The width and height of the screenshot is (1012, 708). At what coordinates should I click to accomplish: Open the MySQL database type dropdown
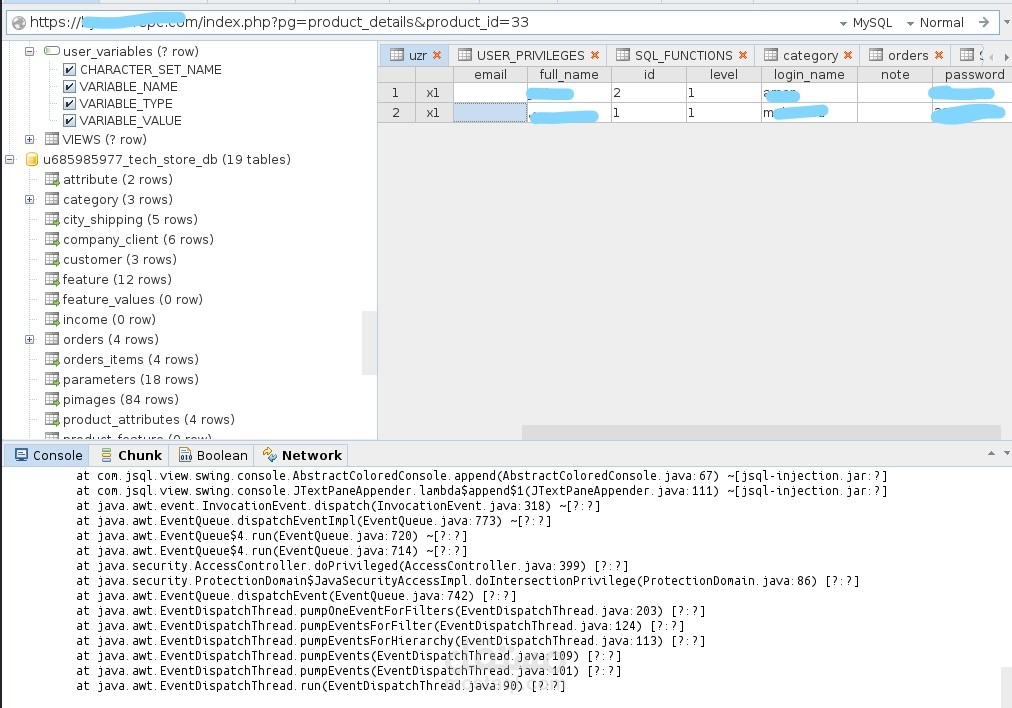point(865,23)
